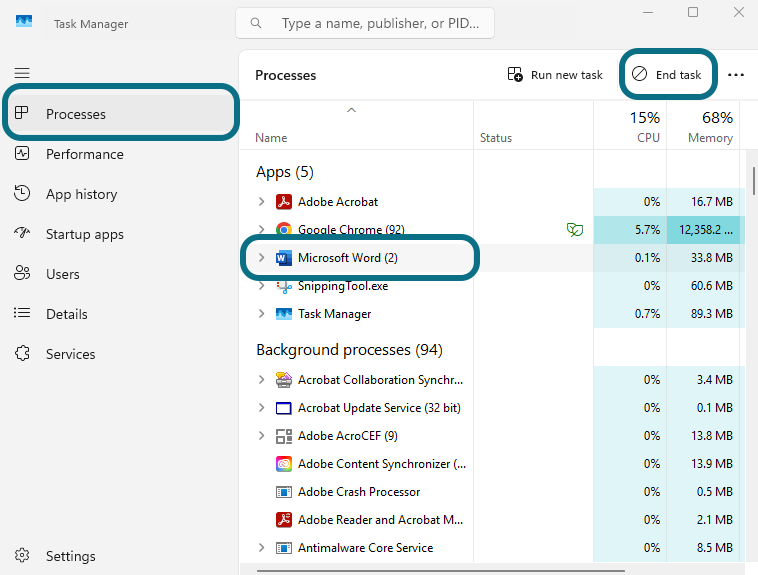Click the Adobe Content Synchronizer icon
Screen dimensions: 758x575
point(284,464)
